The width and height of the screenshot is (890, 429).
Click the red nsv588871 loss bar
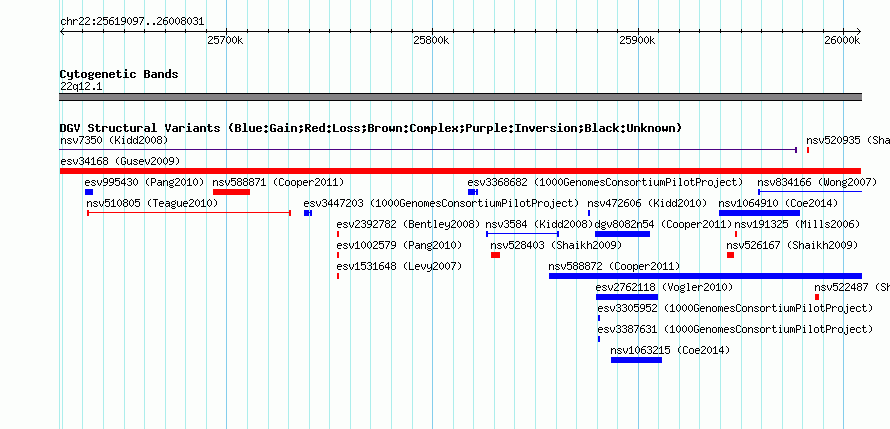click(x=231, y=192)
